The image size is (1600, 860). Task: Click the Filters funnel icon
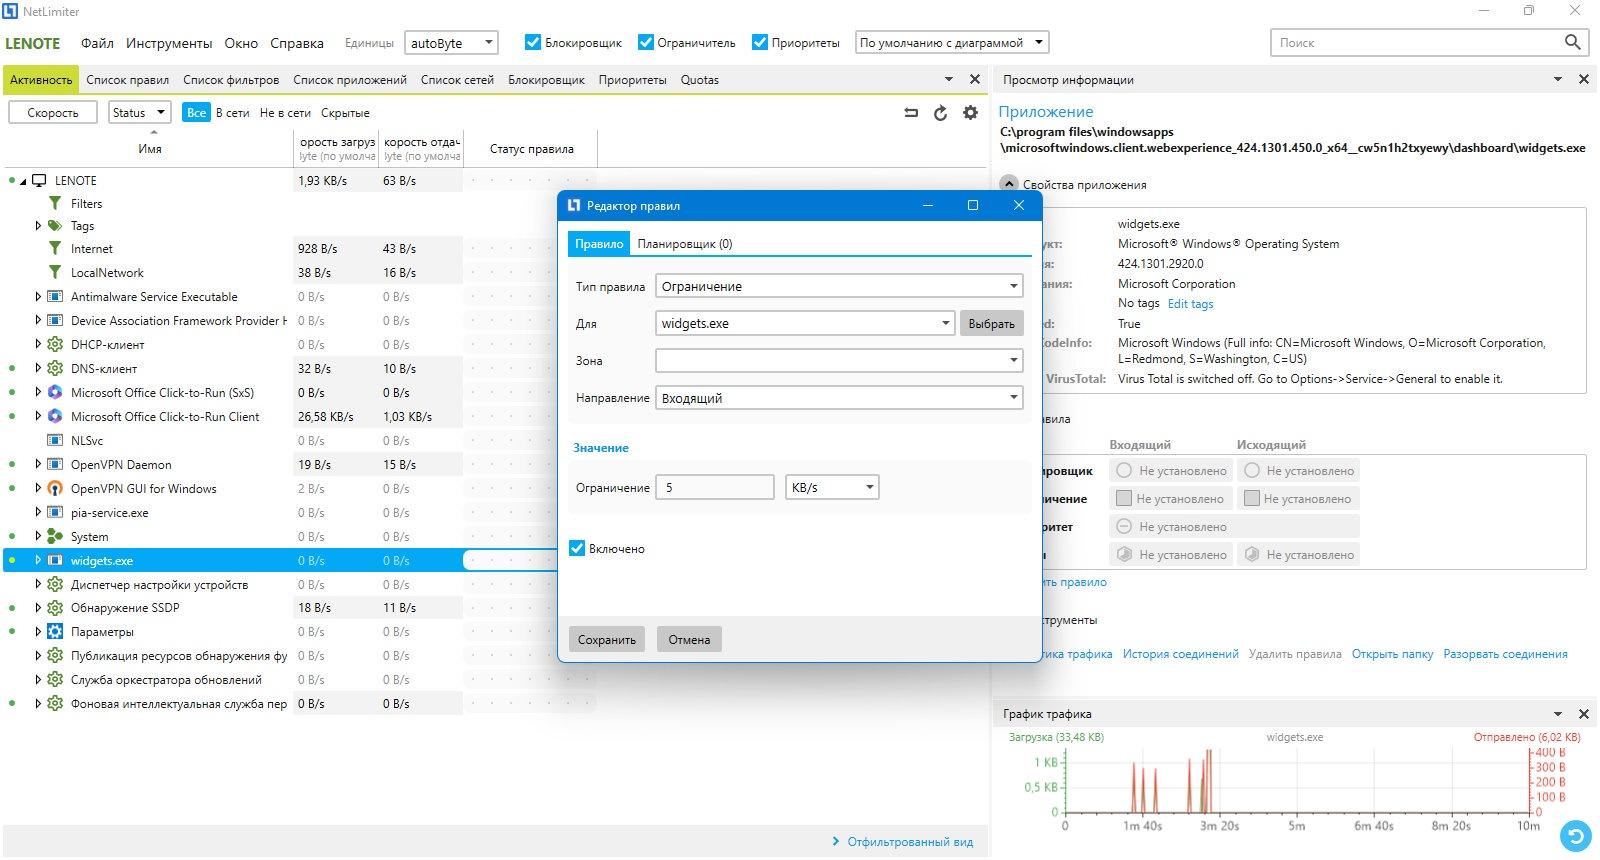tap(55, 203)
